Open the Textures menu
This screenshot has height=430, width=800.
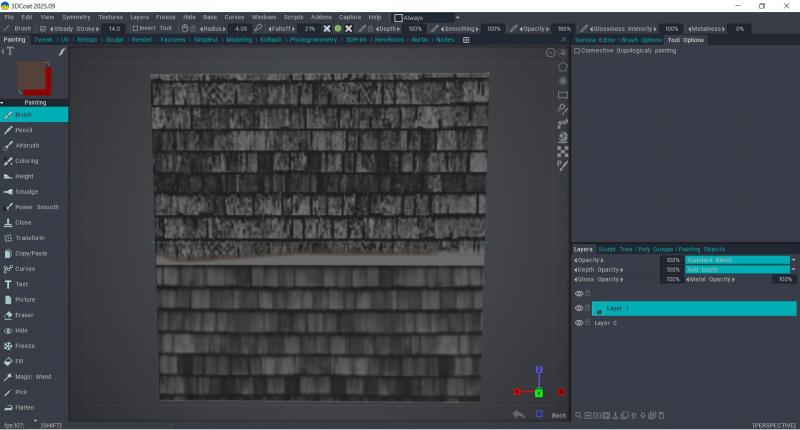111,17
